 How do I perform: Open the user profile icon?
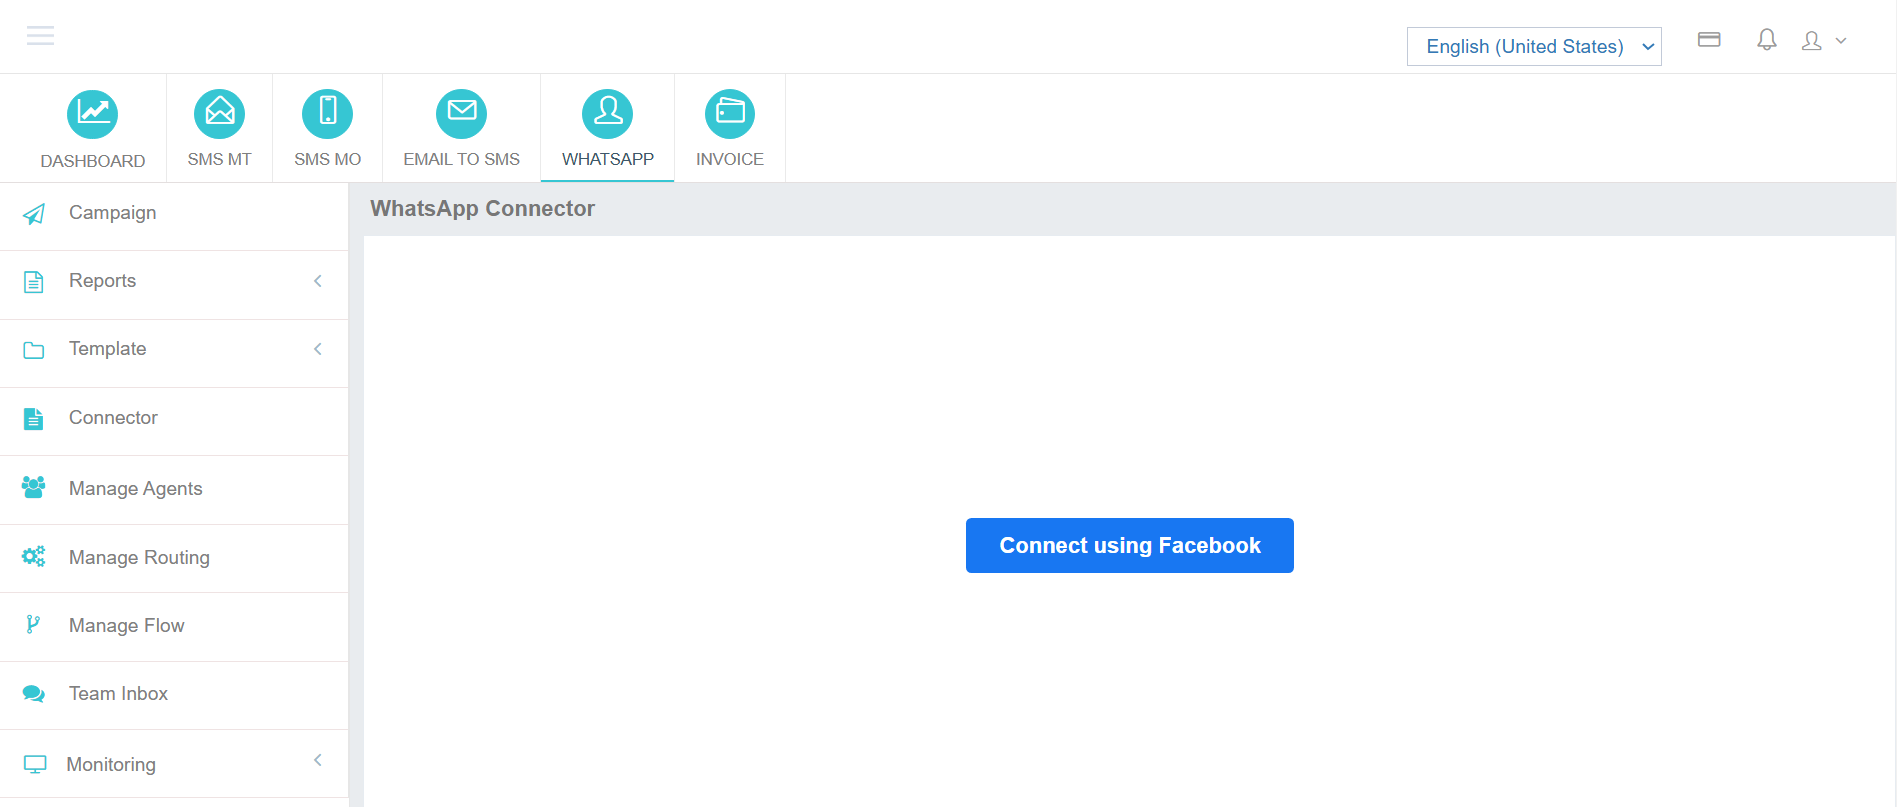(x=1811, y=41)
